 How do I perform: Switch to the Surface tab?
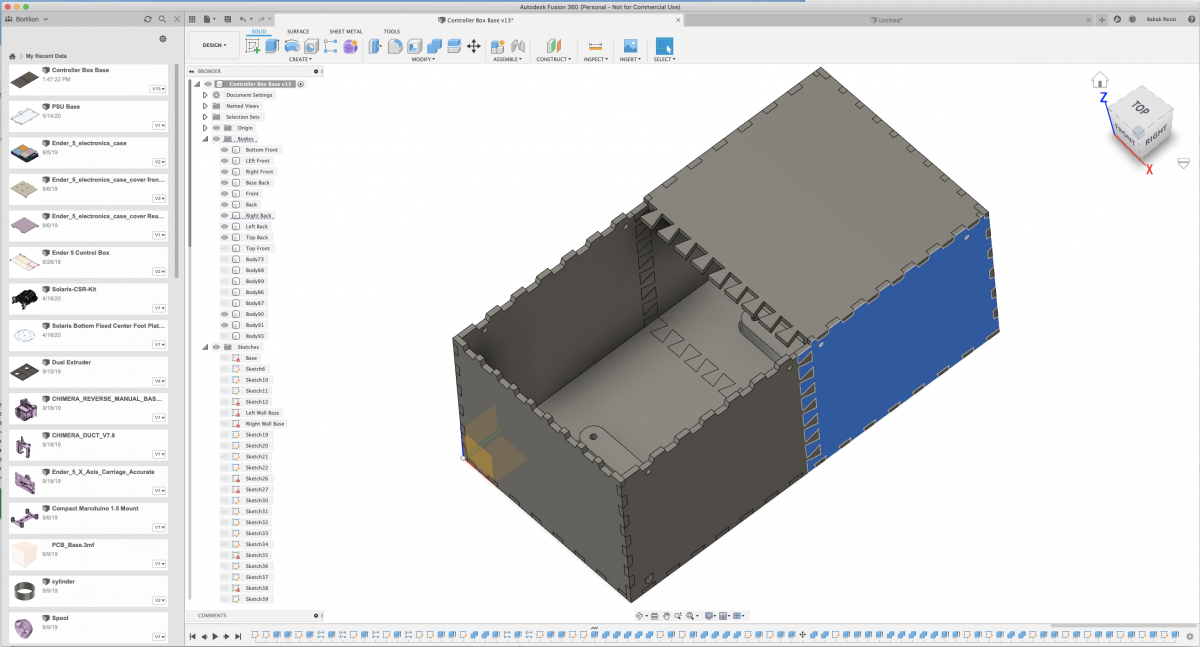pyautogui.click(x=298, y=31)
